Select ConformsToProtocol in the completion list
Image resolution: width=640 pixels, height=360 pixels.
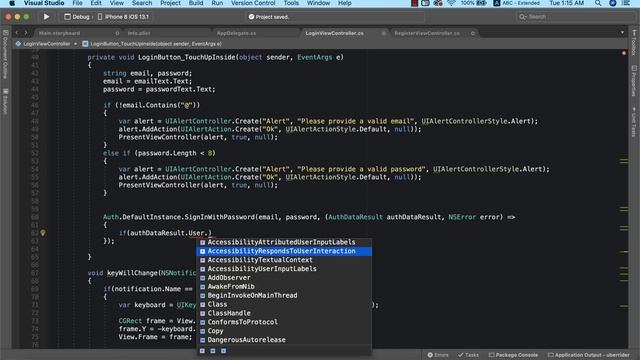tap(284, 322)
